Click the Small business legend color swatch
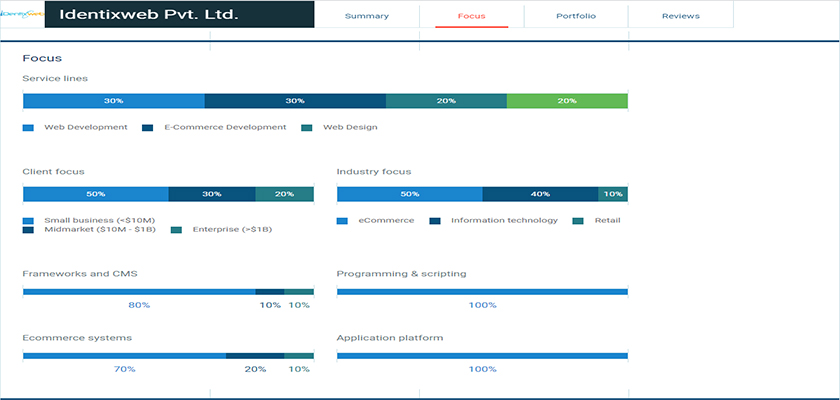This screenshot has height=400, width=840. [28, 221]
